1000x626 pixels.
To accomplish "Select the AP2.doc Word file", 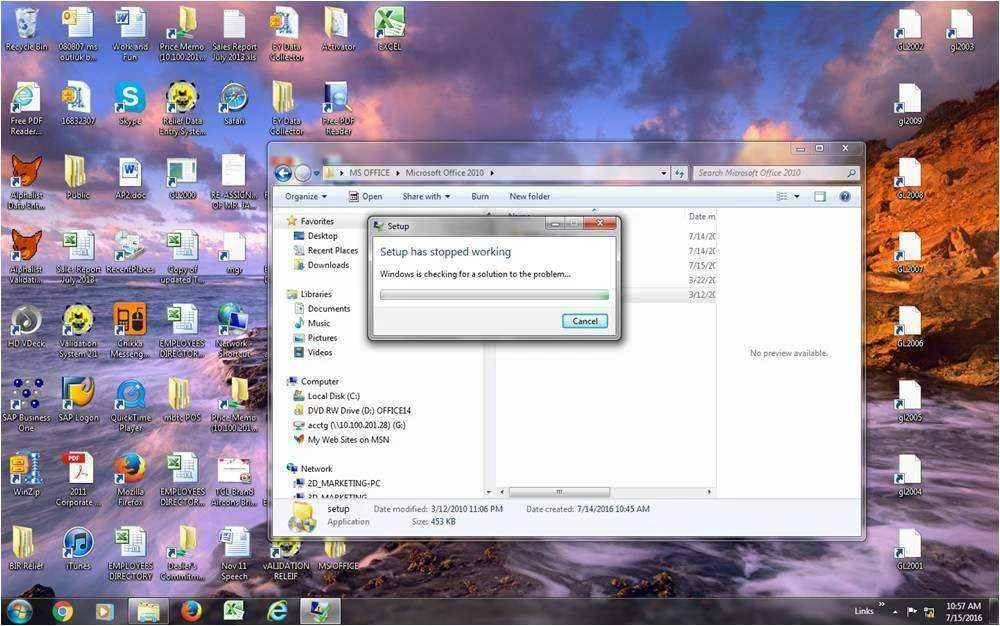I will point(130,178).
